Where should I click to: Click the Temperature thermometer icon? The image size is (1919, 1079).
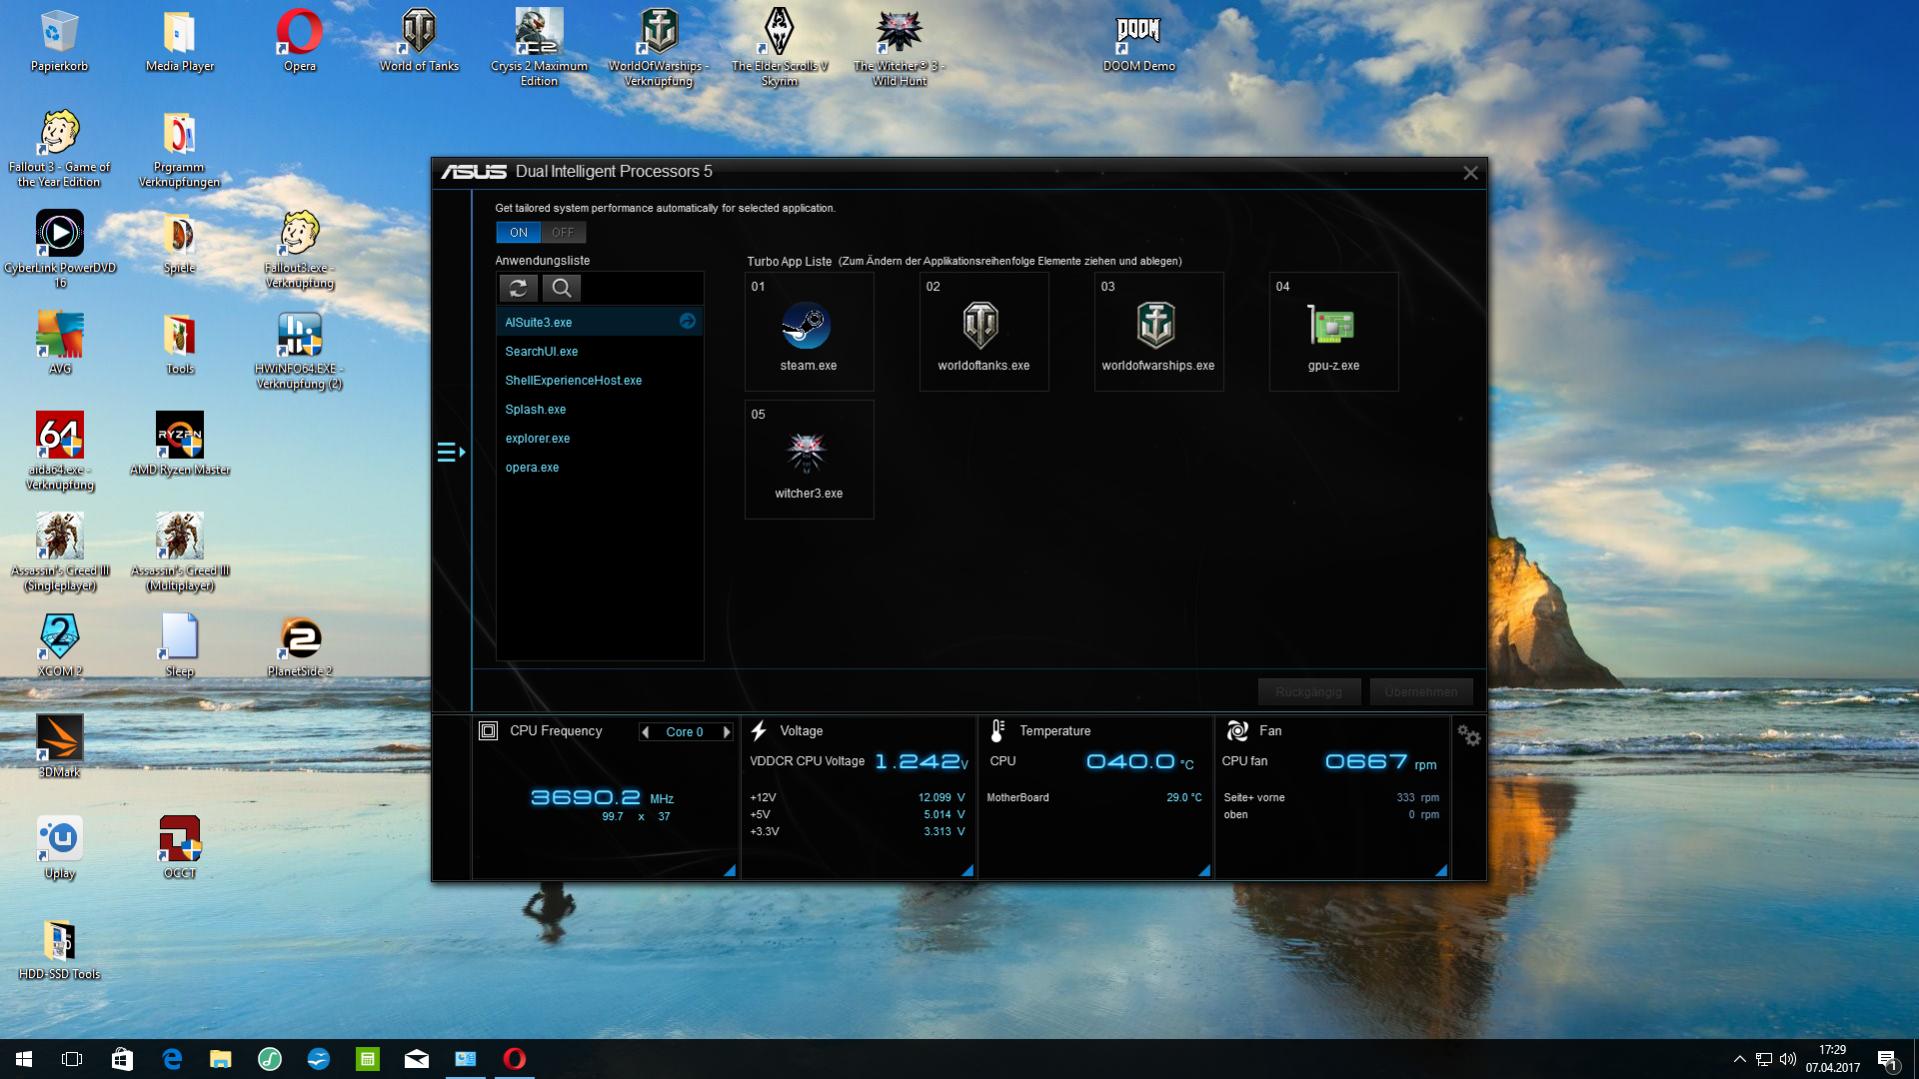997,731
